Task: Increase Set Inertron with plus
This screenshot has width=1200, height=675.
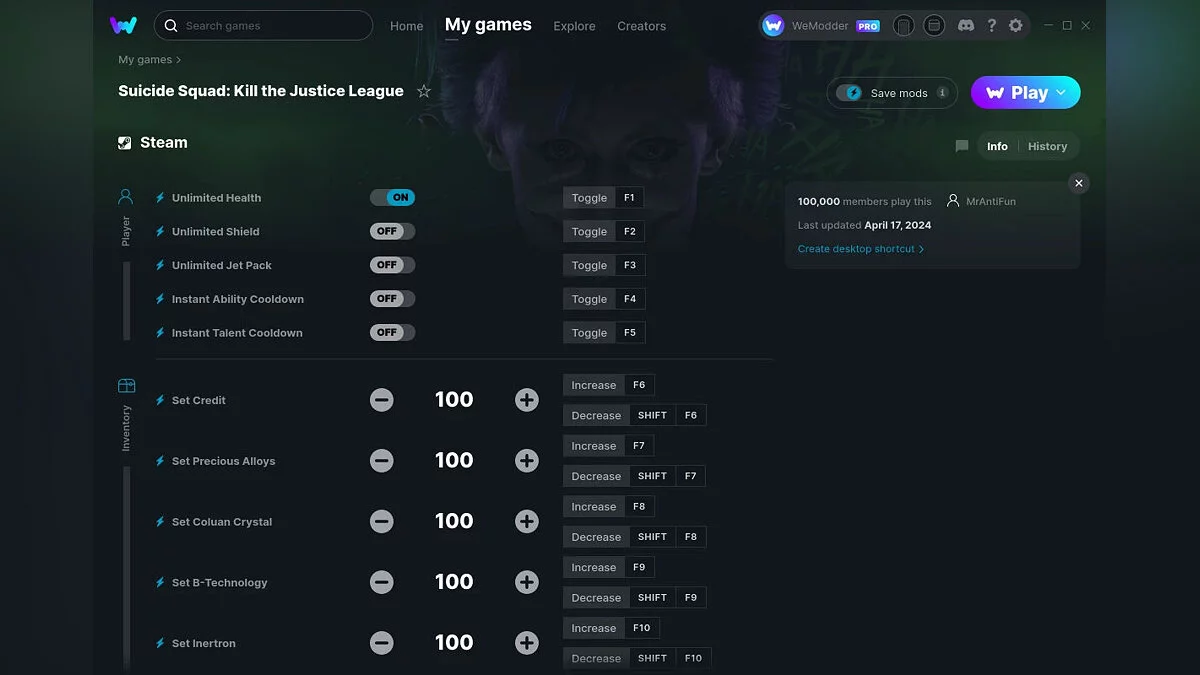Action: [527, 643]
